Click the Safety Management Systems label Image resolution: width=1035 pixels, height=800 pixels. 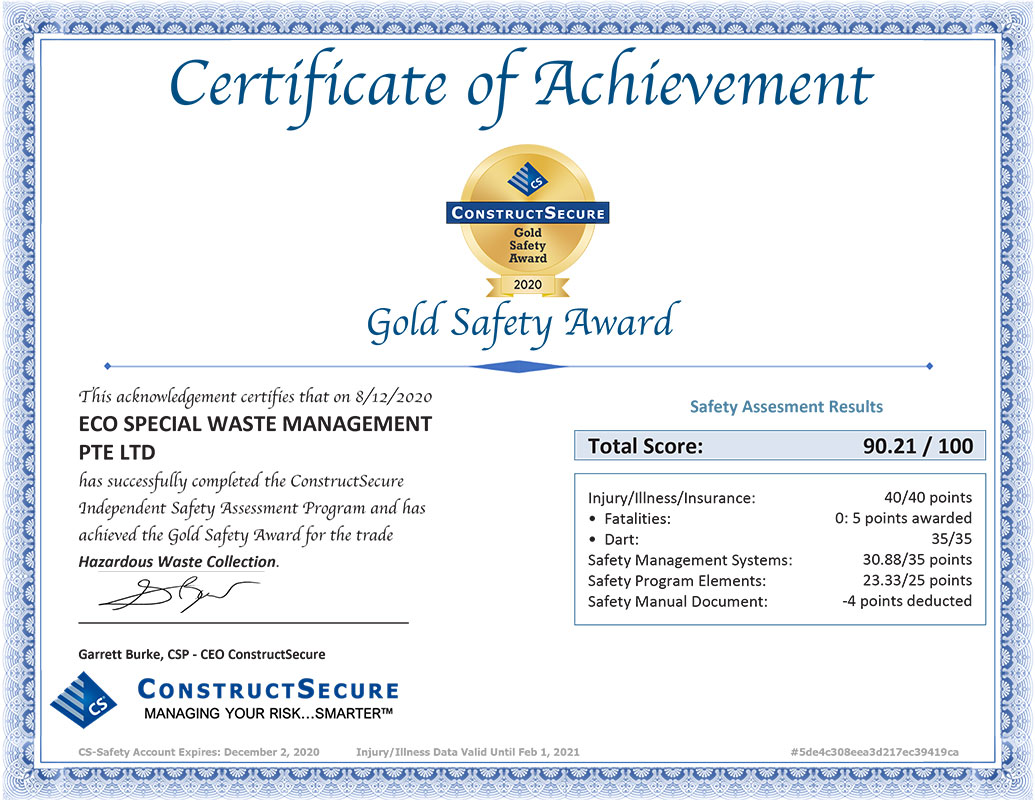tap(690, 560)
